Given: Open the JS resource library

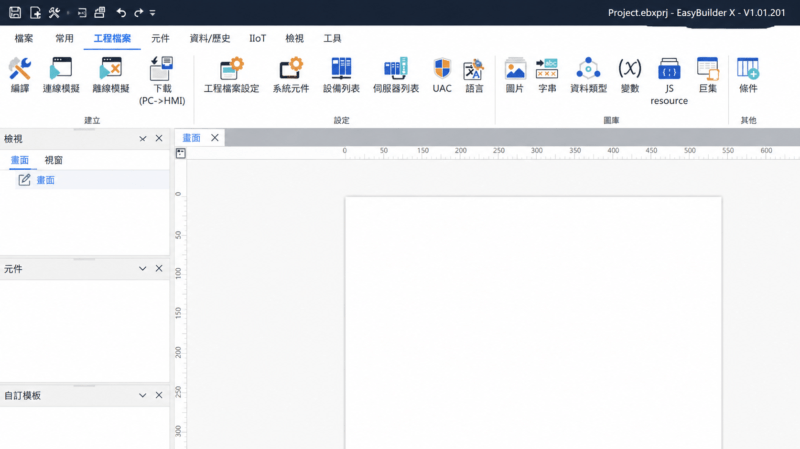Looking at the screenshot, I should pos(669,81).
